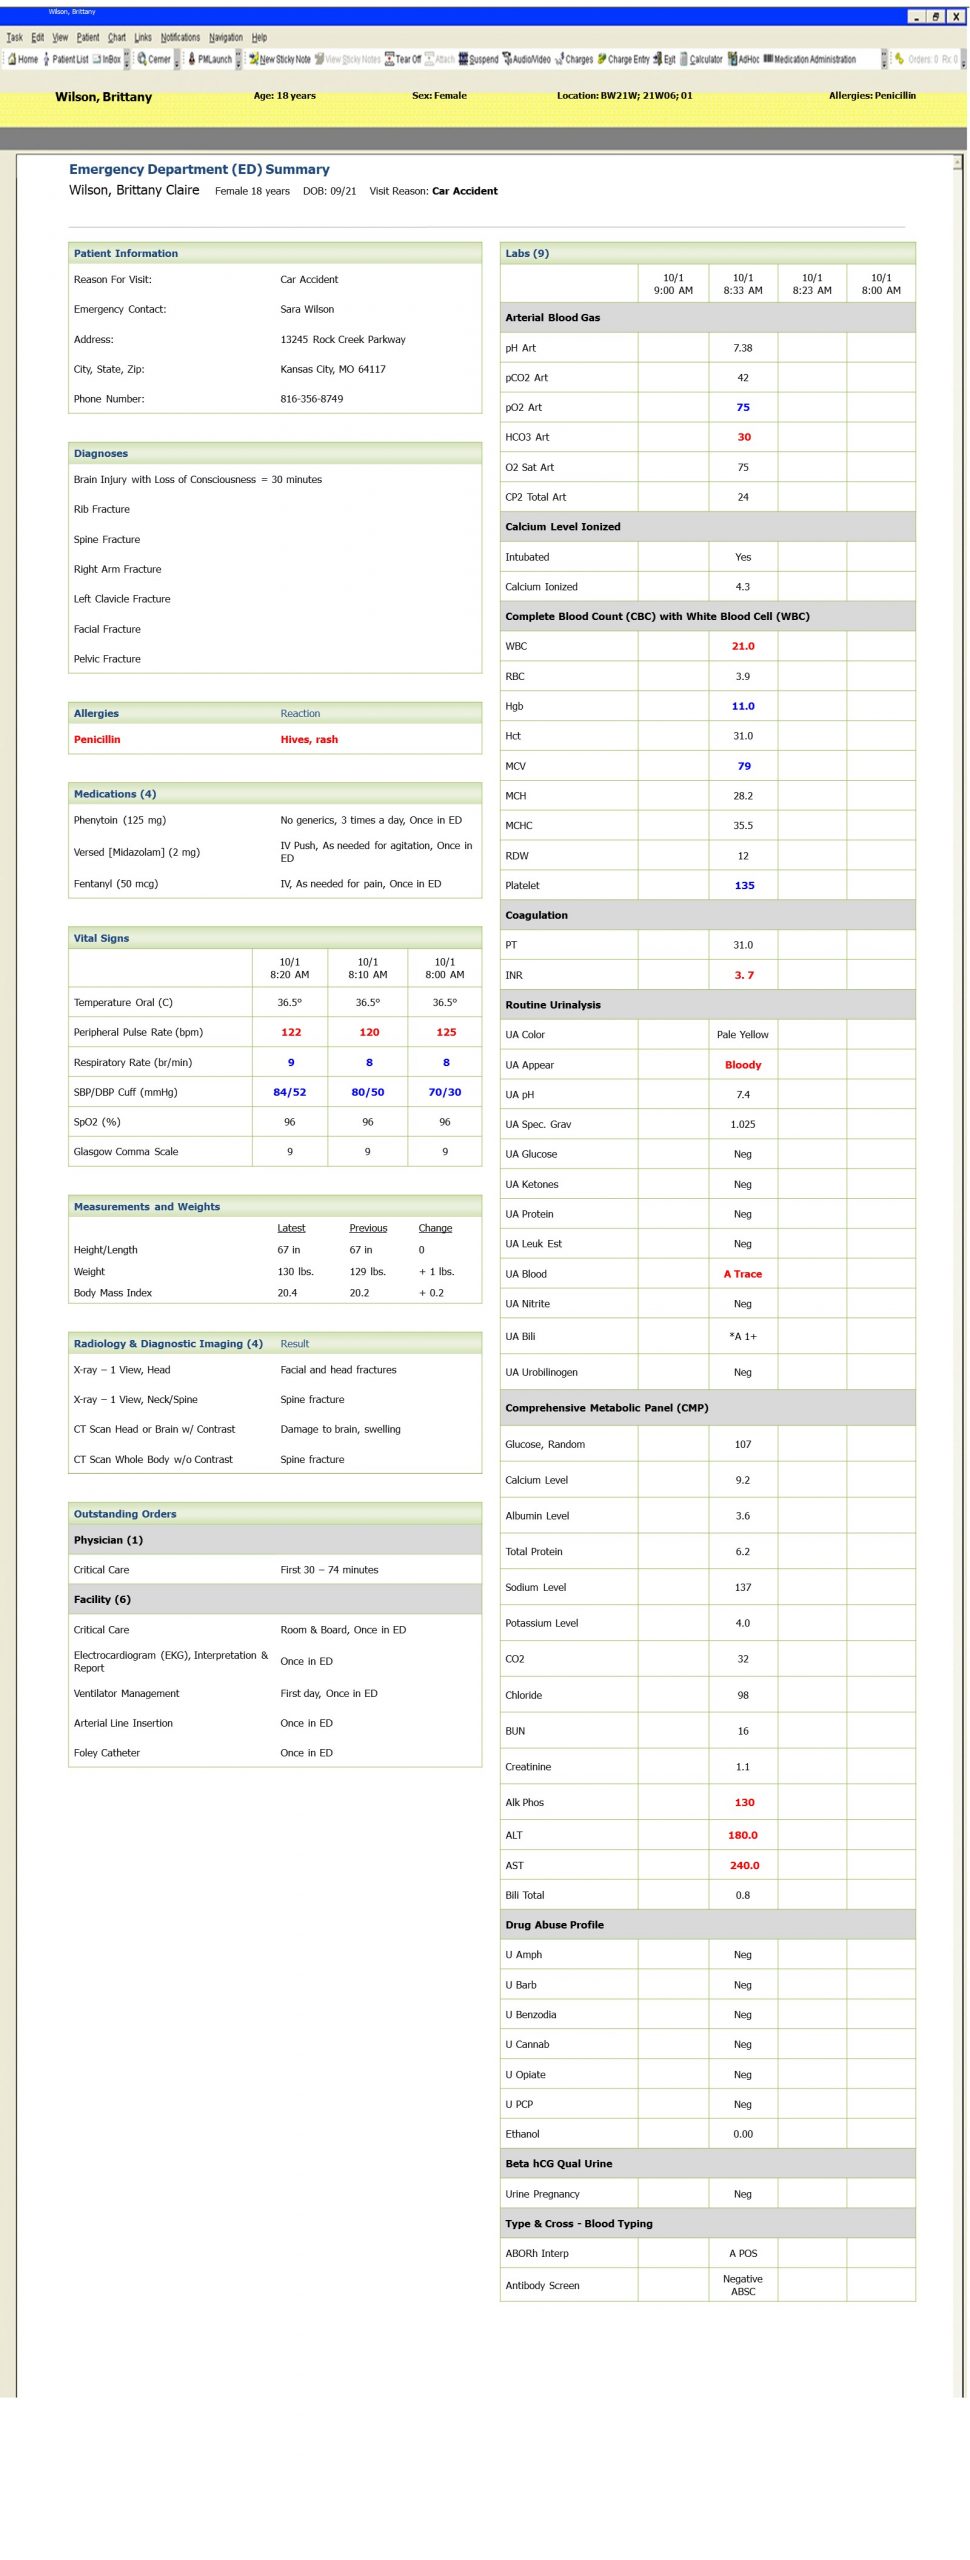970x2560 pixels.
Task: Open Charge Entry from the toolbar
Action: (x=623, y=59)
